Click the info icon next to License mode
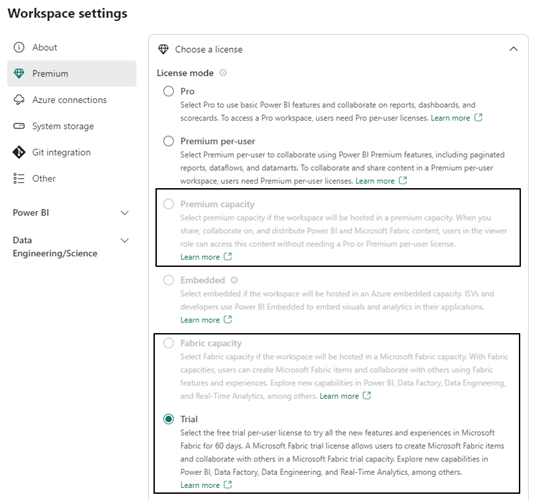Viewport: 534px width, 501px height. coord(223,73)
